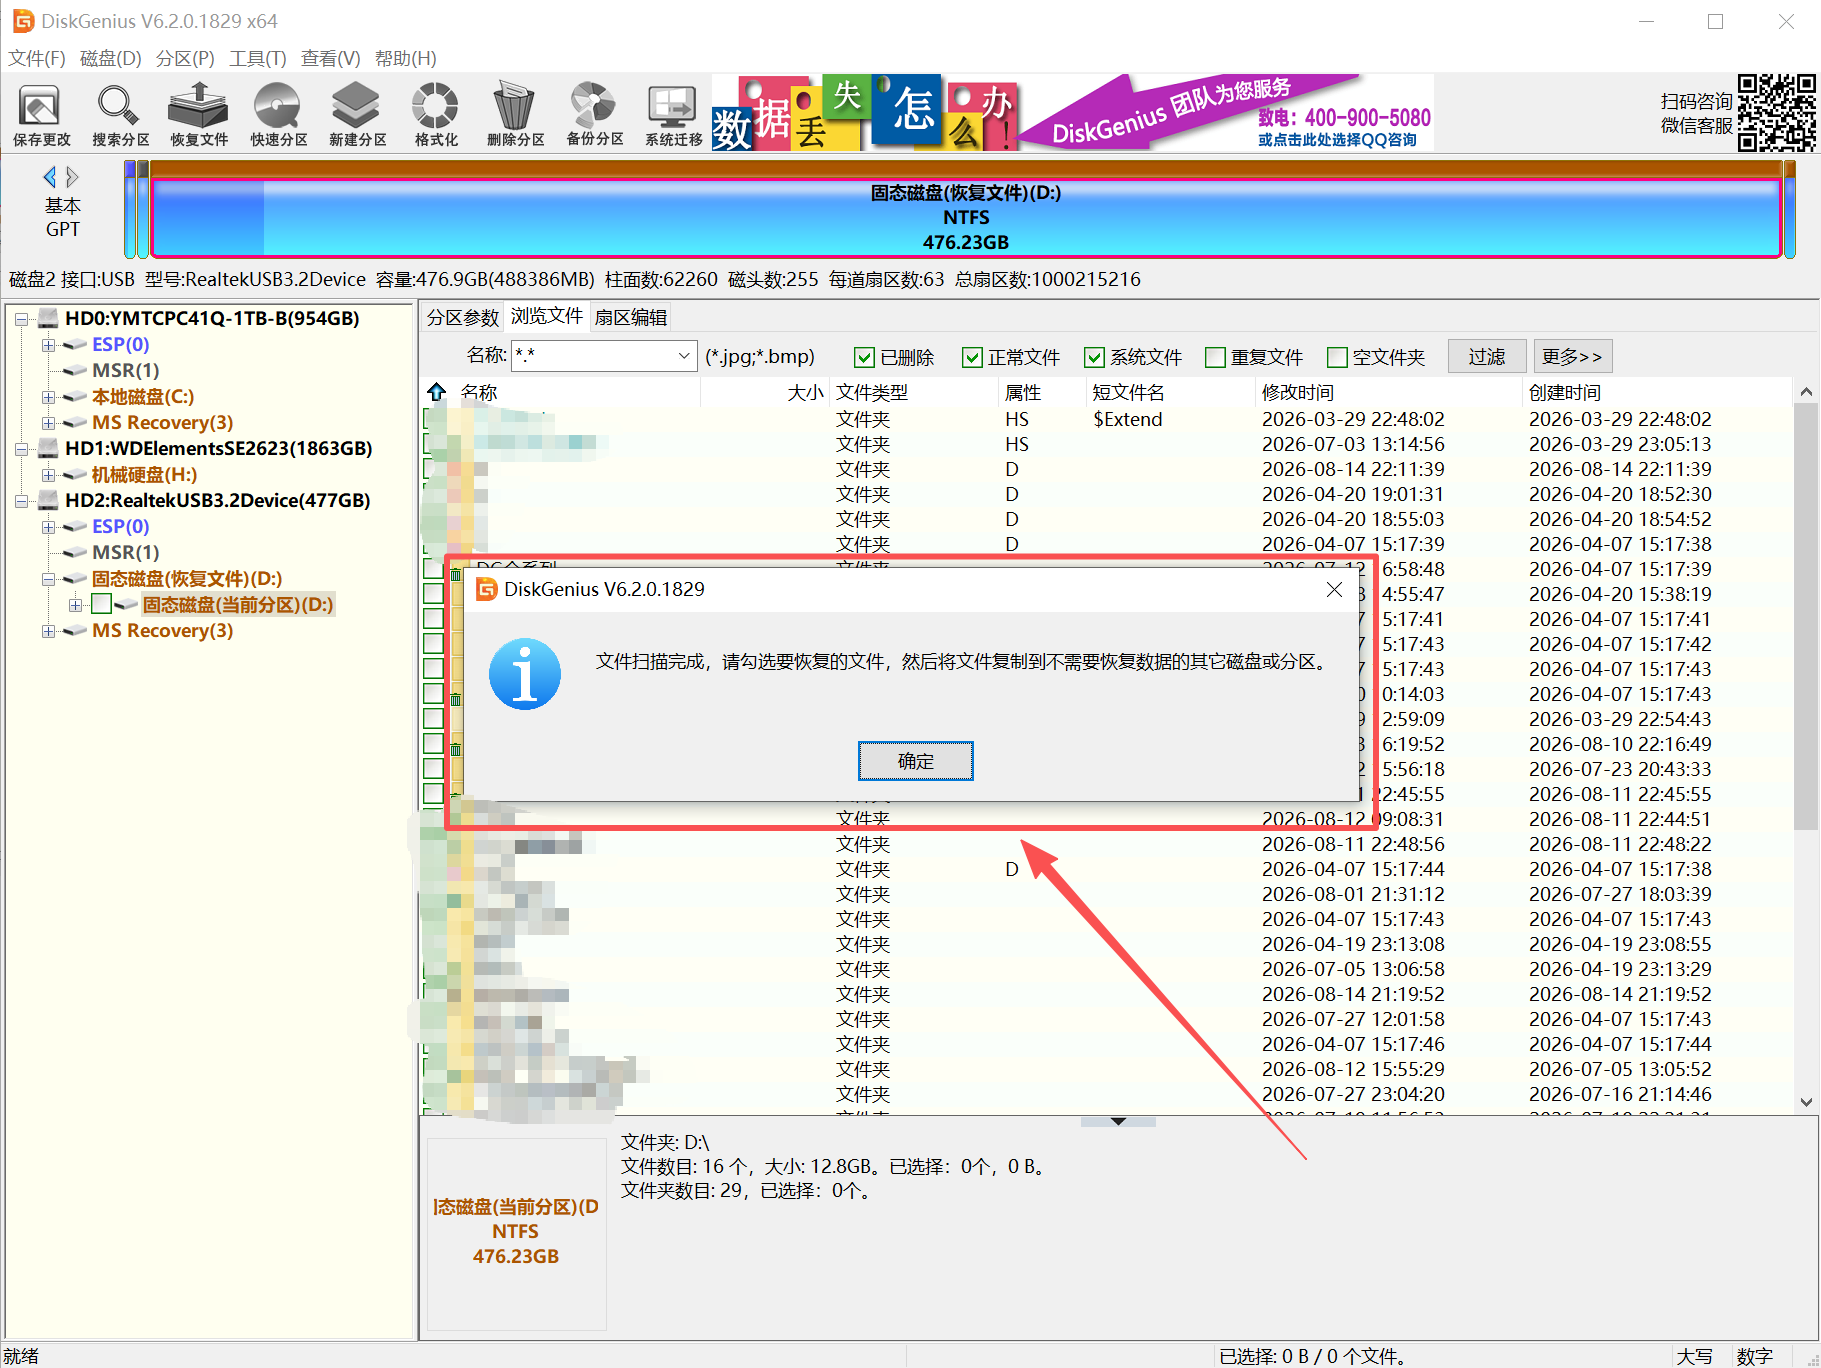Expand the 本地磁盘(C:) tree node
The image size is (1821, 1368).
(x=48, y=397)
